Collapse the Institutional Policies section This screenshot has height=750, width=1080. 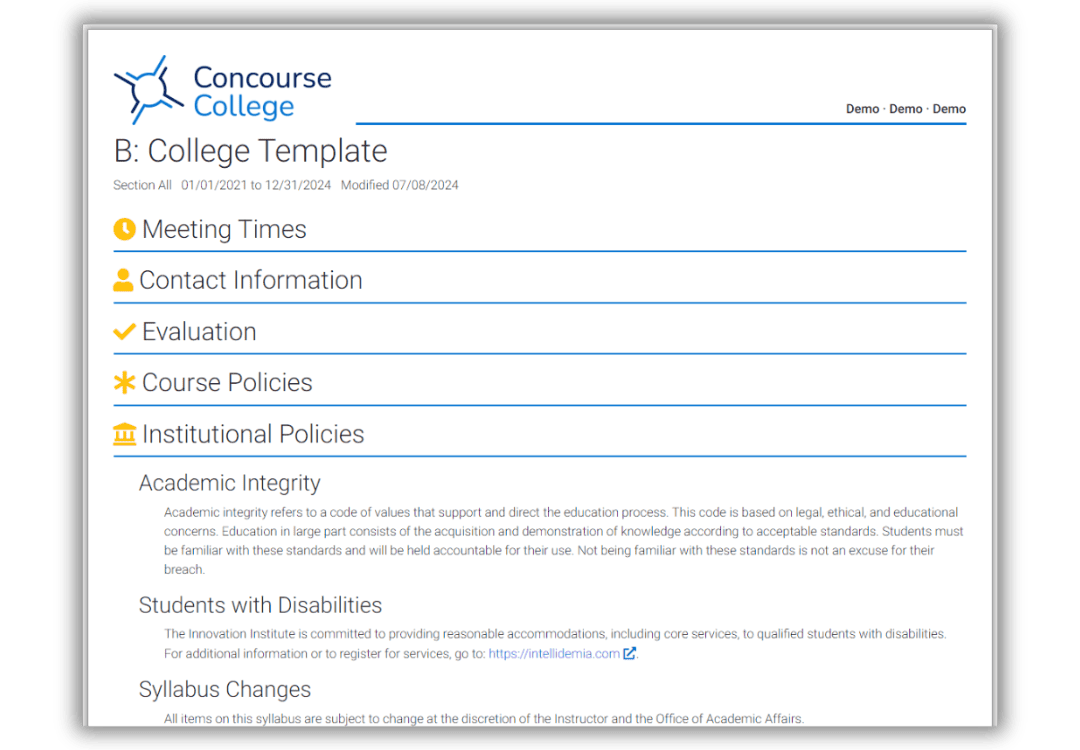[x=253, y=434]
